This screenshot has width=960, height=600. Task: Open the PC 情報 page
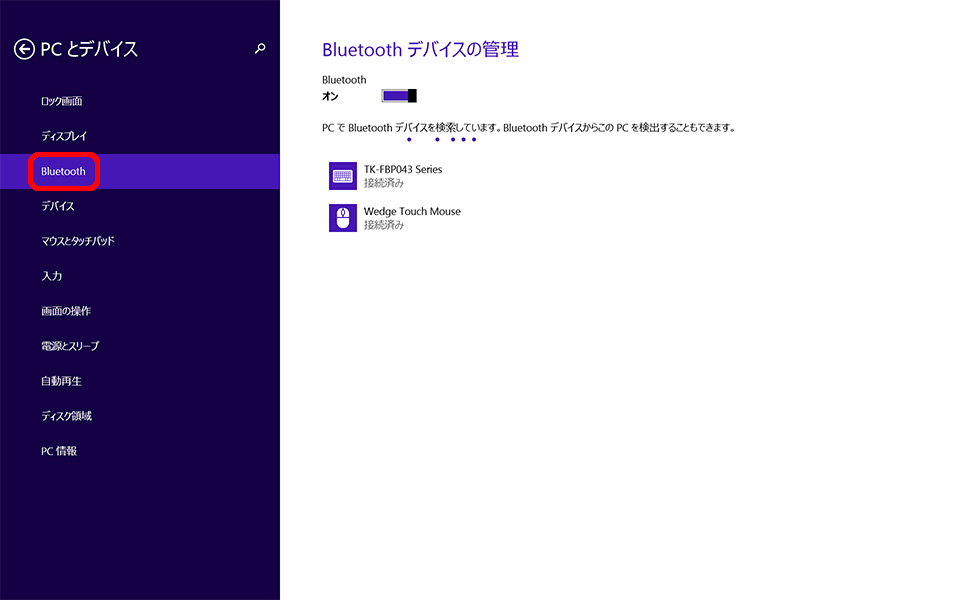coord(59,451)
